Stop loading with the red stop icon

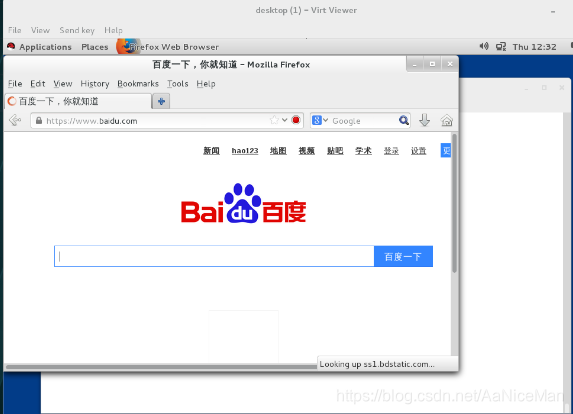pyautogui.click(x=296, y=120)
